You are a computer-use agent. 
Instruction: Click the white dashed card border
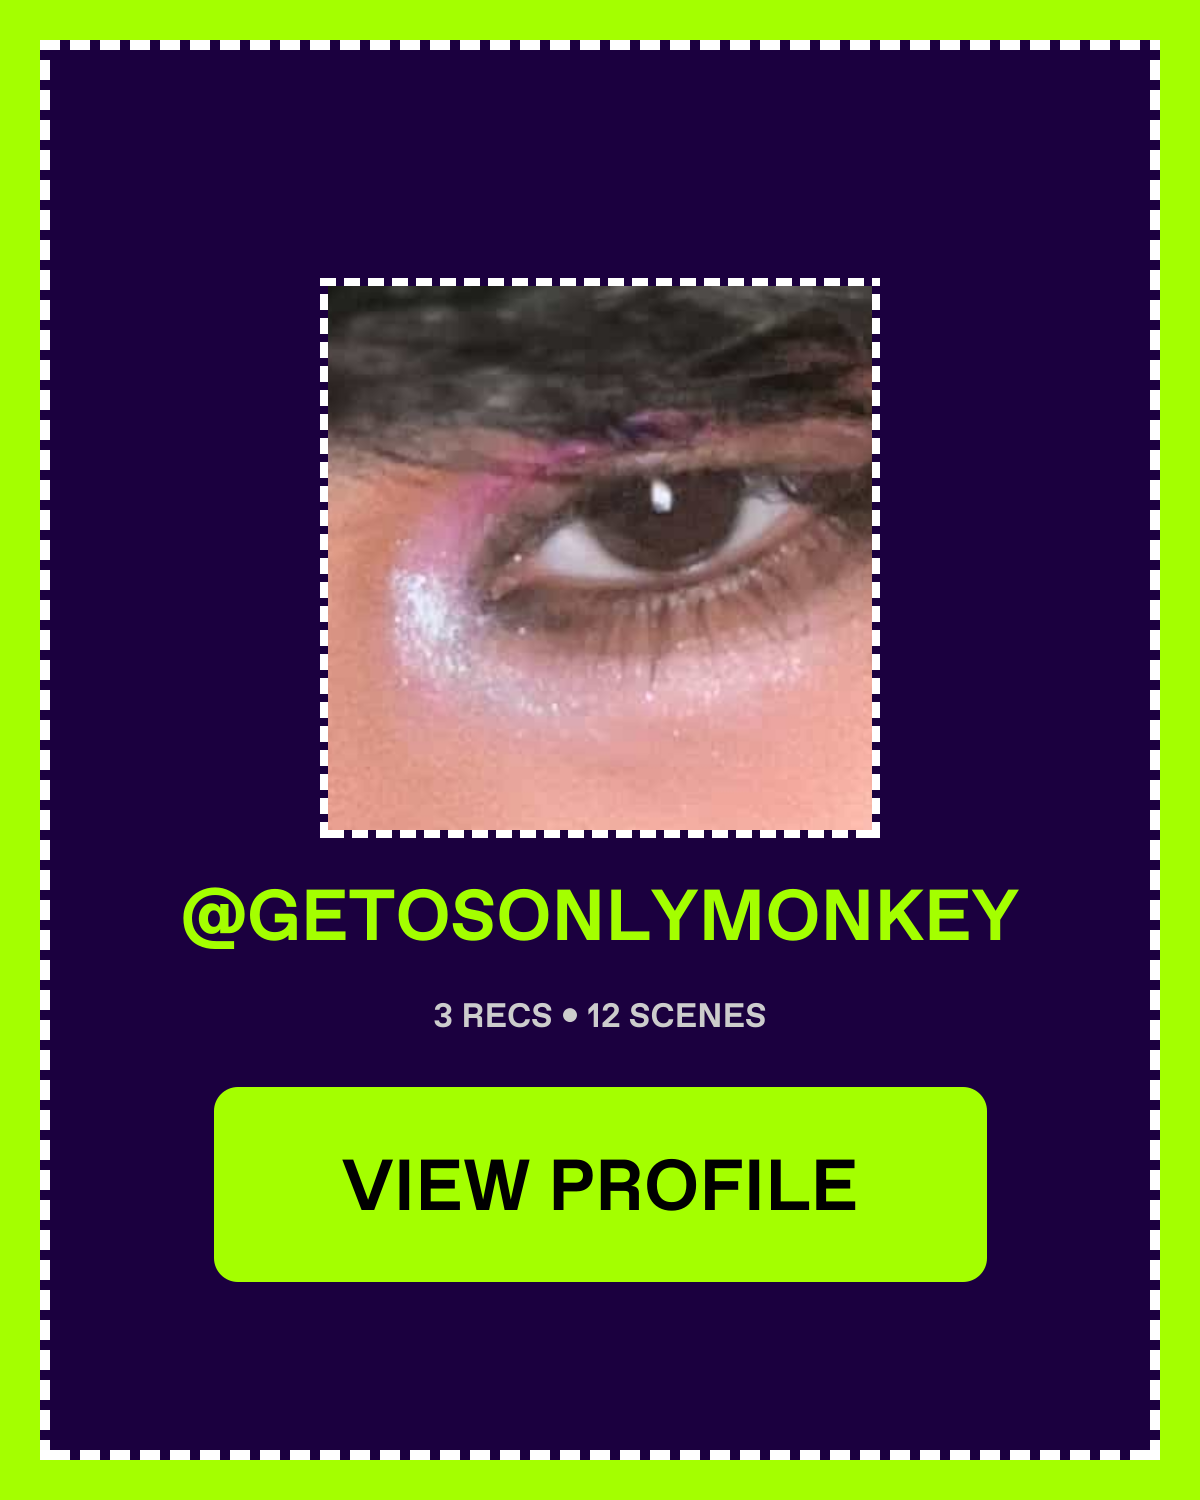tap(45, 750)
